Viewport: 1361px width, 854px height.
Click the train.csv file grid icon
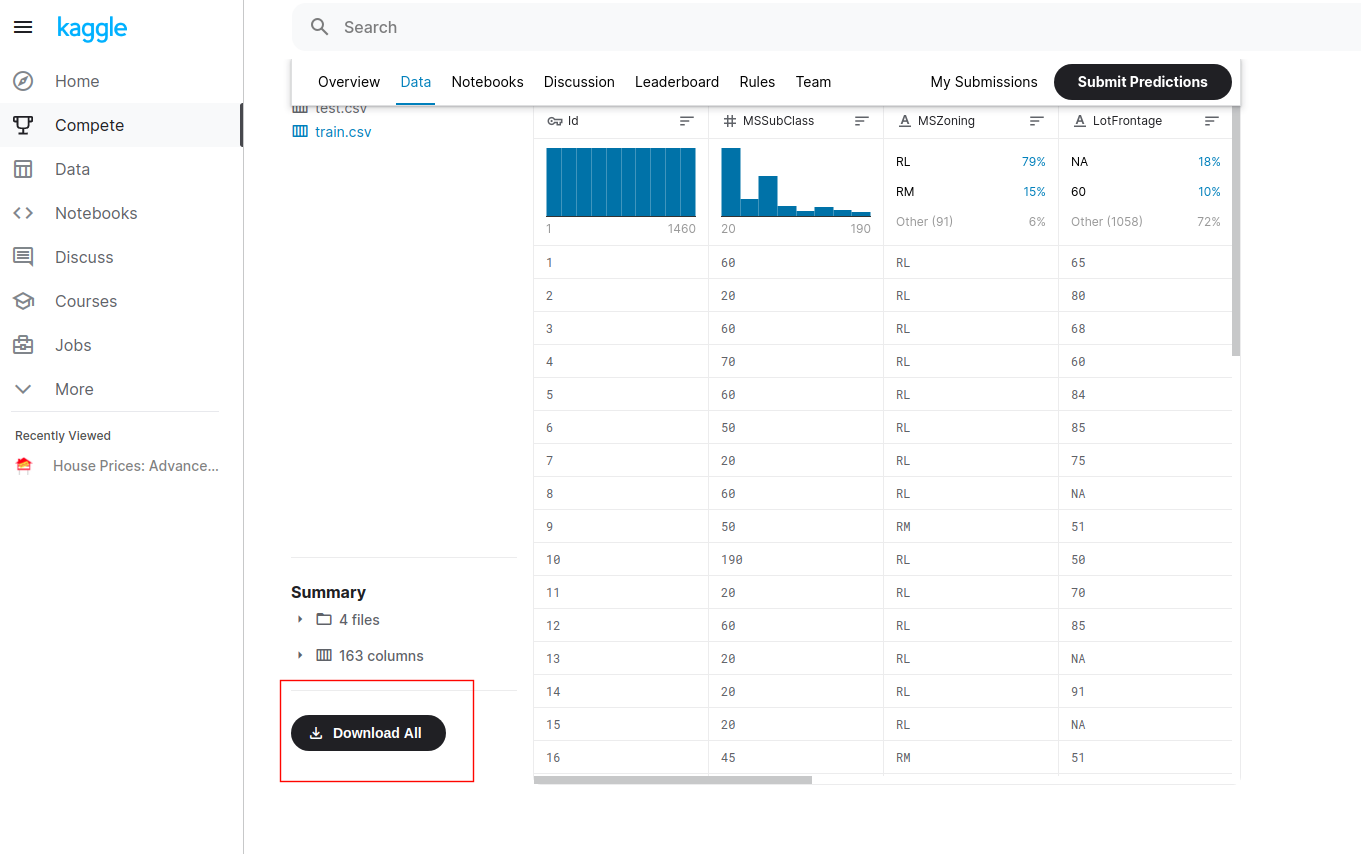300,131
